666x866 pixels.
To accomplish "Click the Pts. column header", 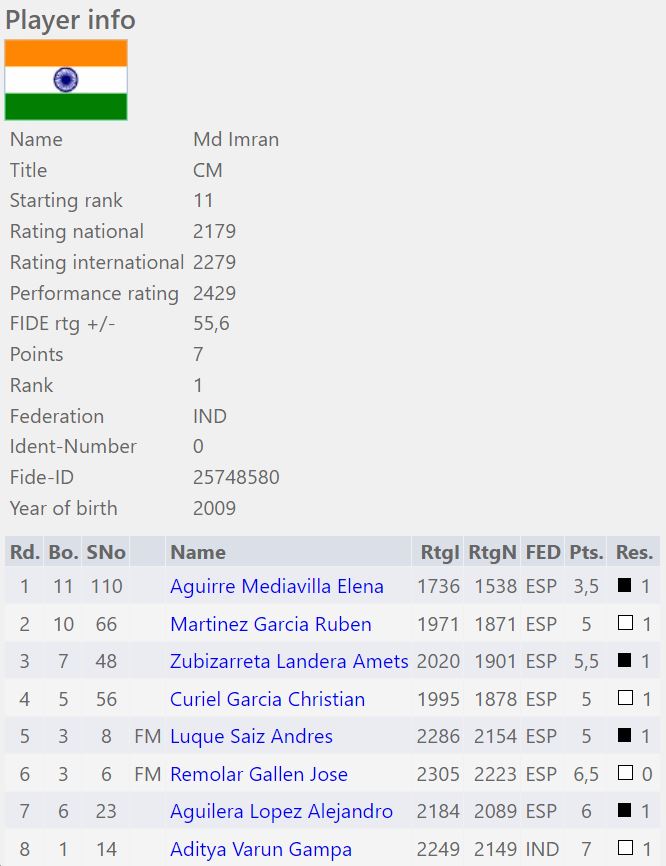I will pyautogui.click(x=586, y=552).
